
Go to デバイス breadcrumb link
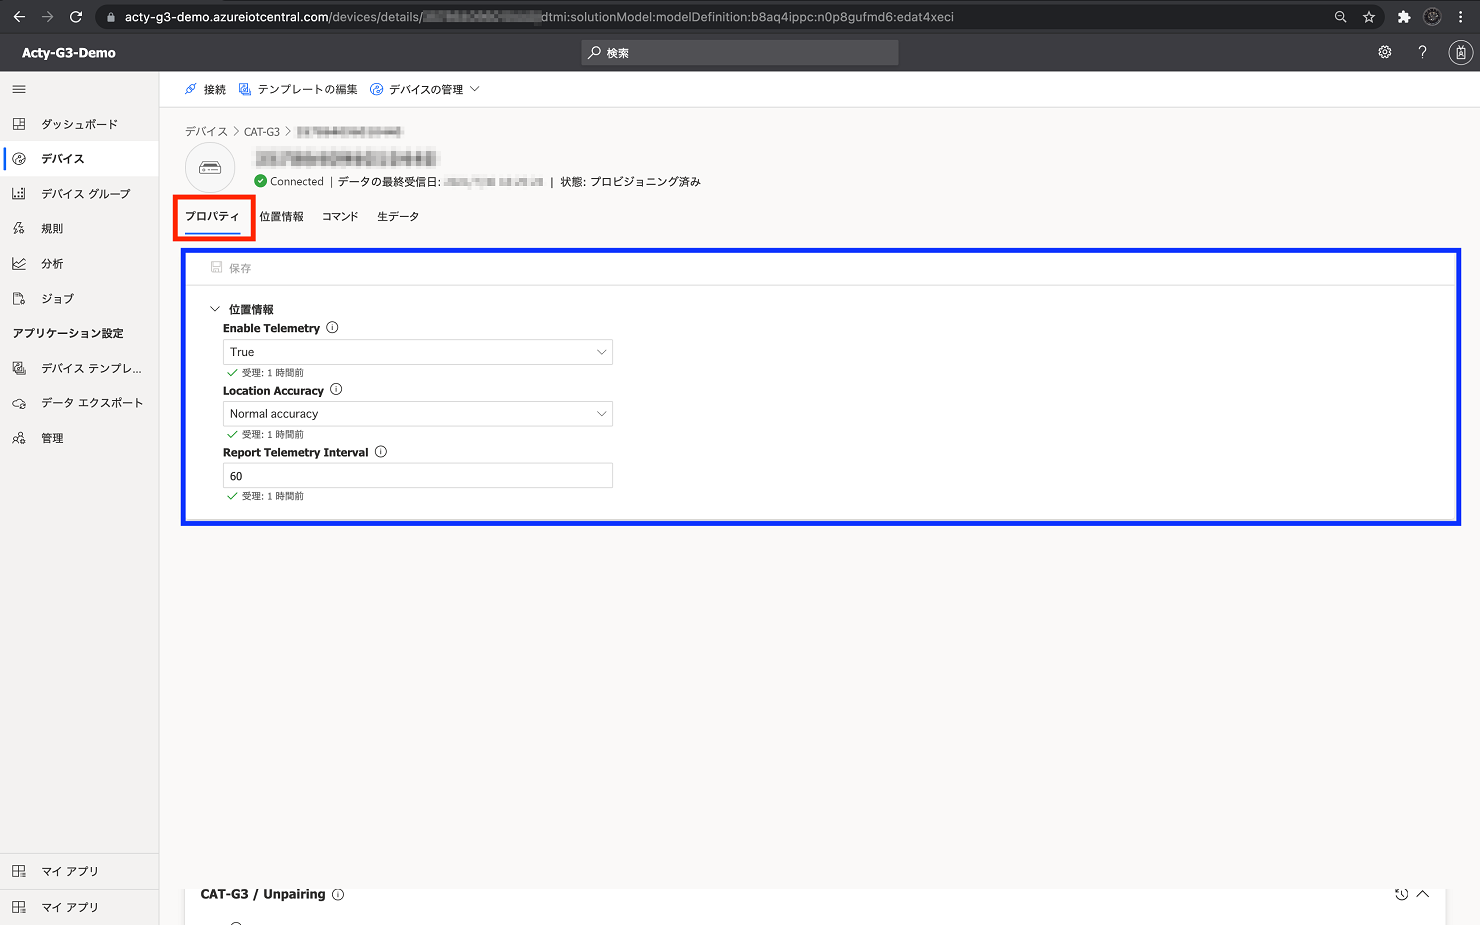[206, 131]
